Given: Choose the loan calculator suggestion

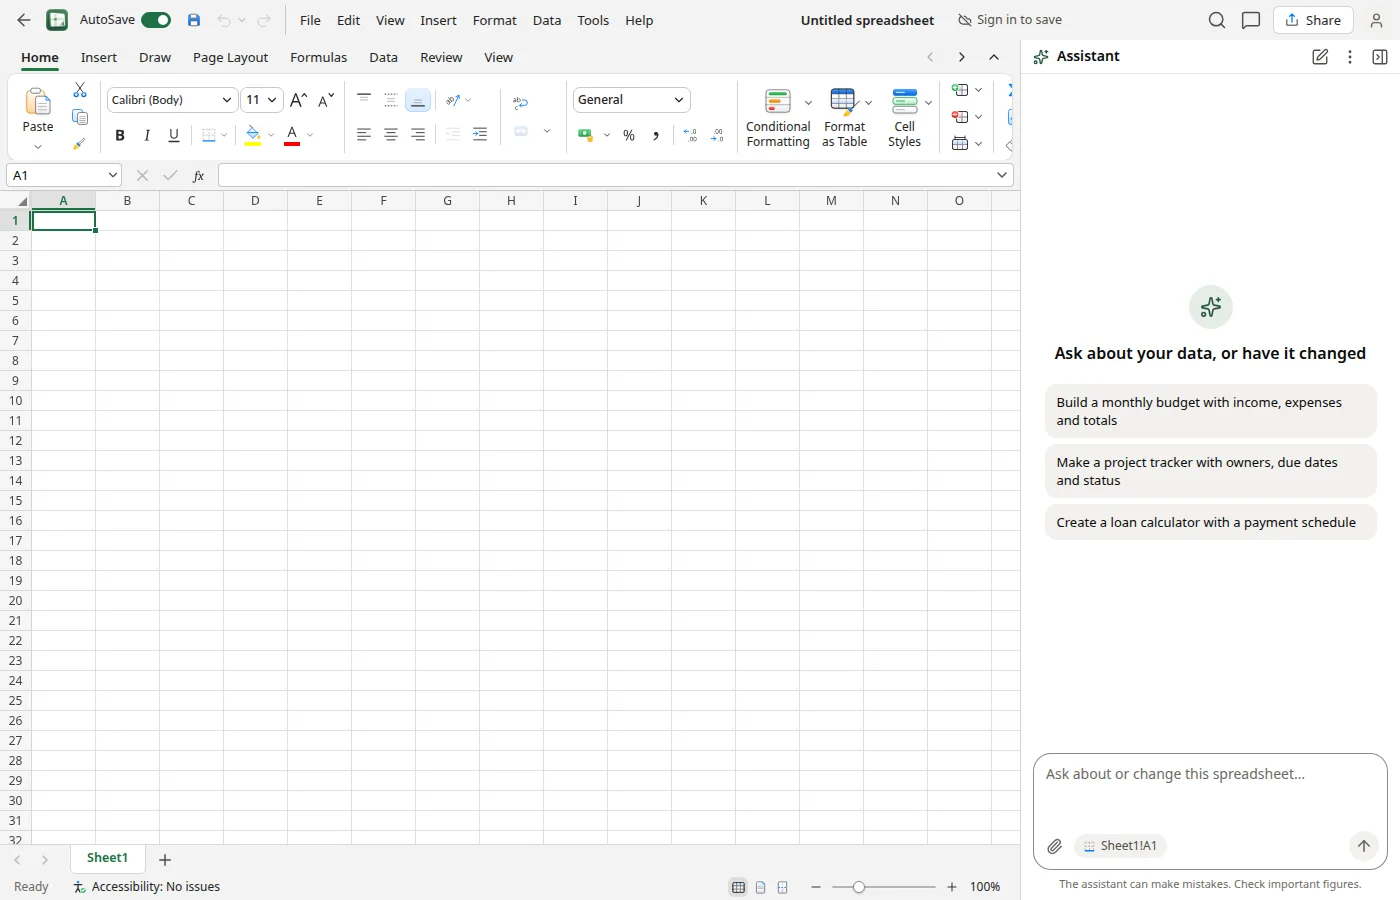Looking at the screenshot, I should tap(1210, 522).
